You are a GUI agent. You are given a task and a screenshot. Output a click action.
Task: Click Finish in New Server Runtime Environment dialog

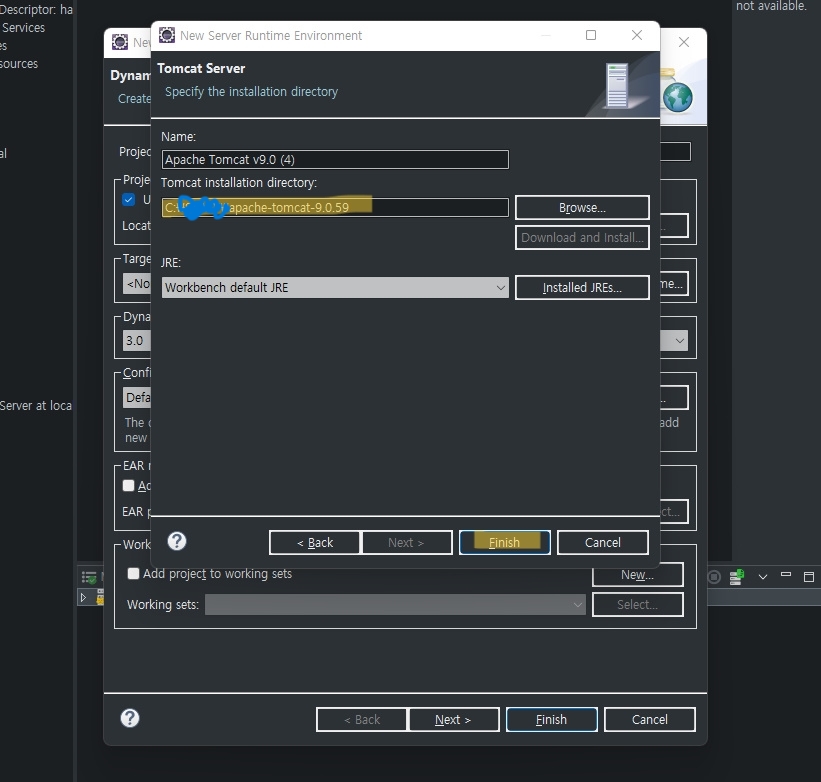pyautogui.click(x=504, y=542)
